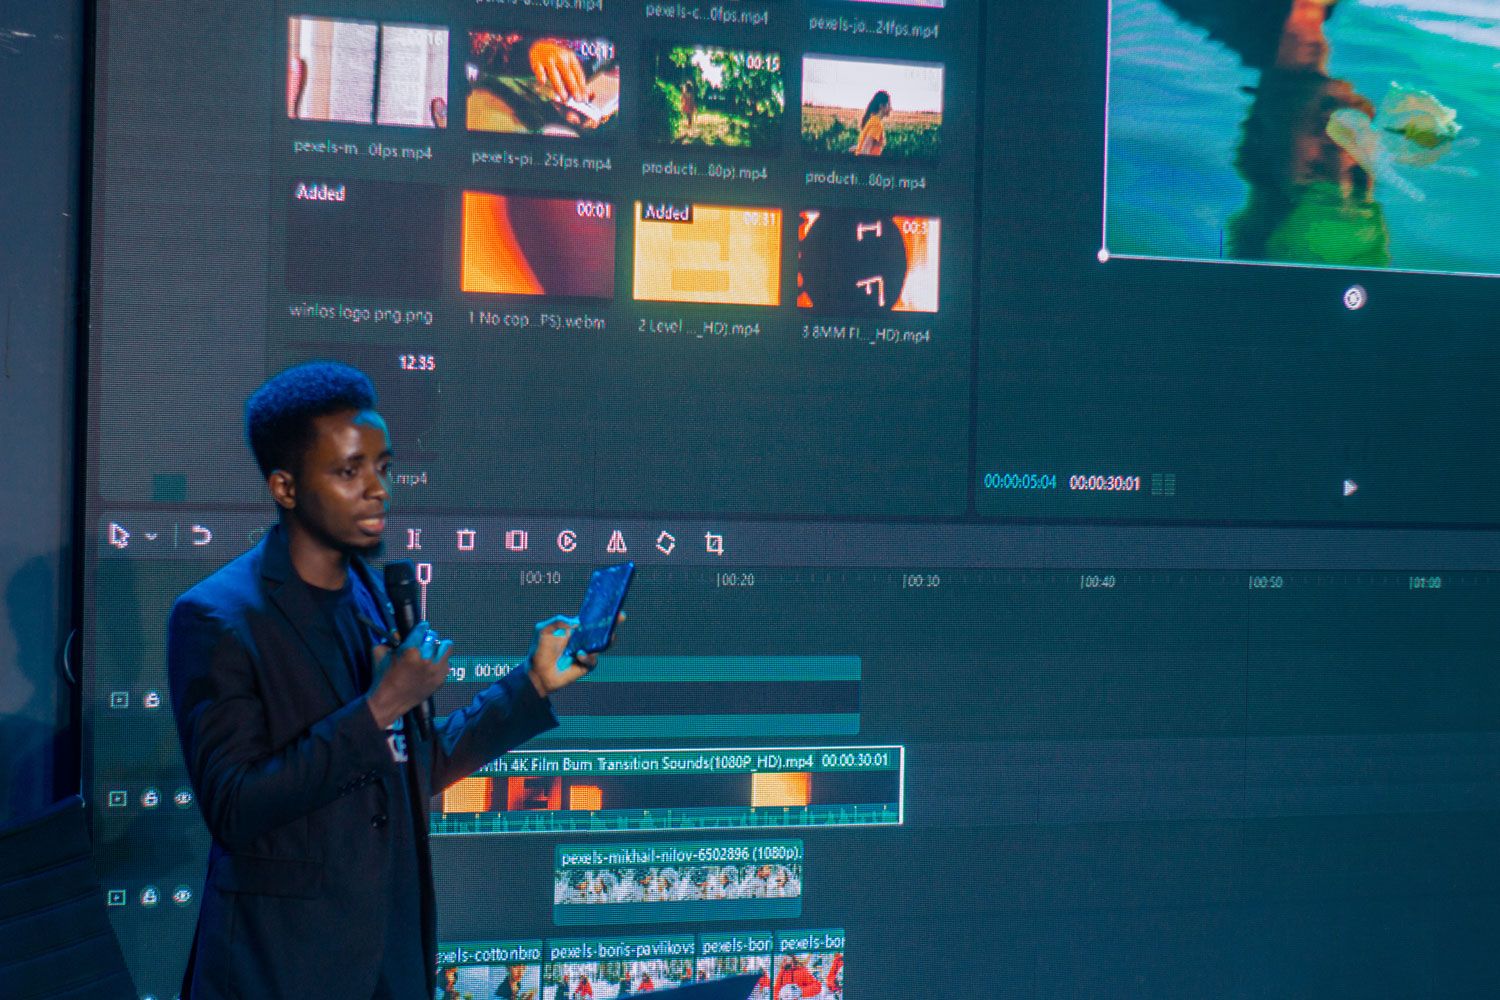Jump to the 00:50 ruler mark
The image size is (1500, 1000).
(1265, 582)
